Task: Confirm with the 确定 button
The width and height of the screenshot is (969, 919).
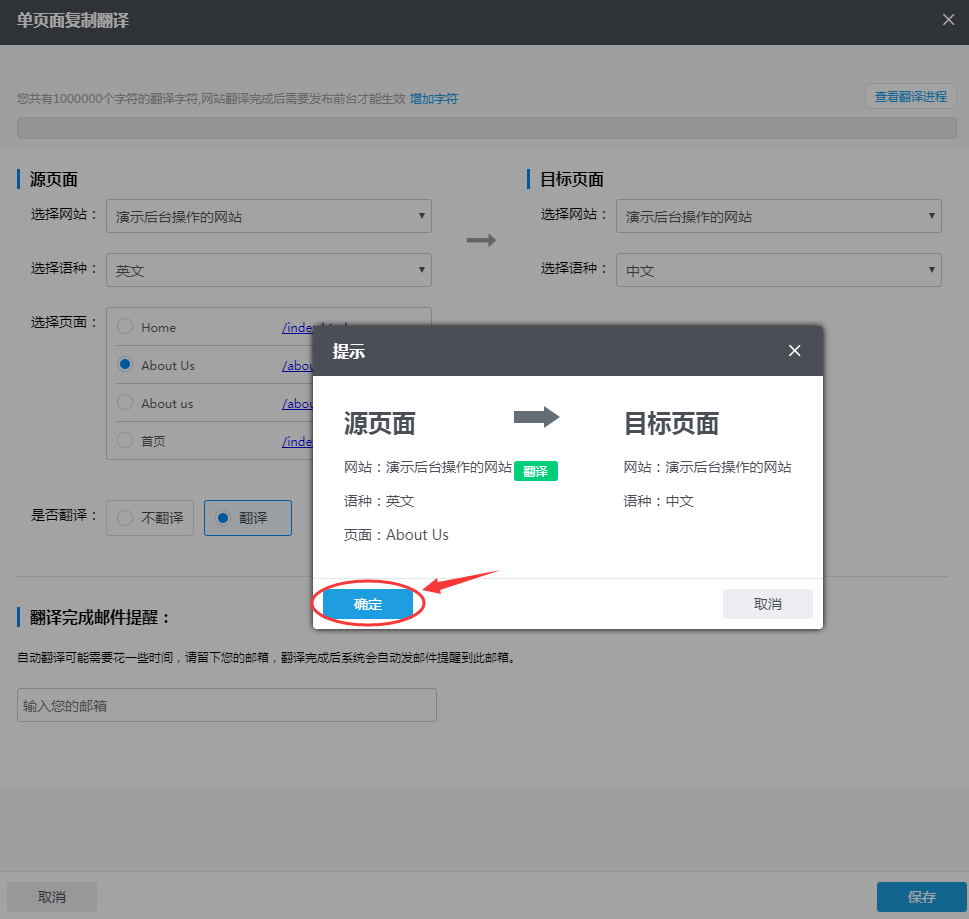Action: pyautogui.click(x=368, y=603)
